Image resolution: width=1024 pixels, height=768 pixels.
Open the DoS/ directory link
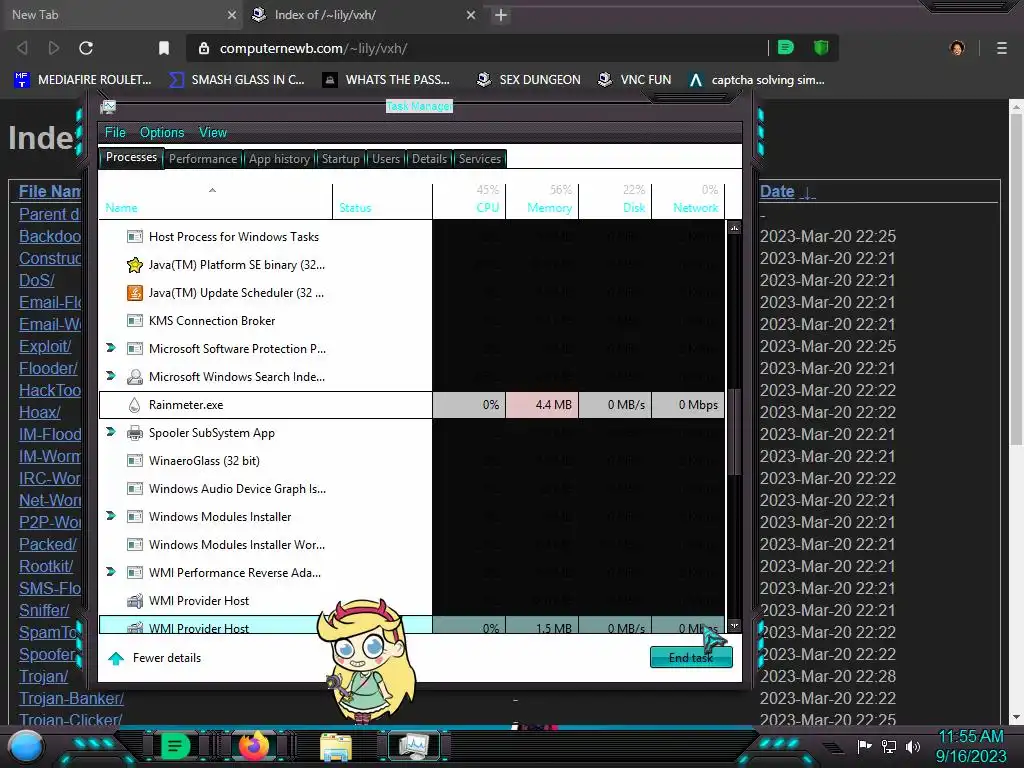(37, 280)
